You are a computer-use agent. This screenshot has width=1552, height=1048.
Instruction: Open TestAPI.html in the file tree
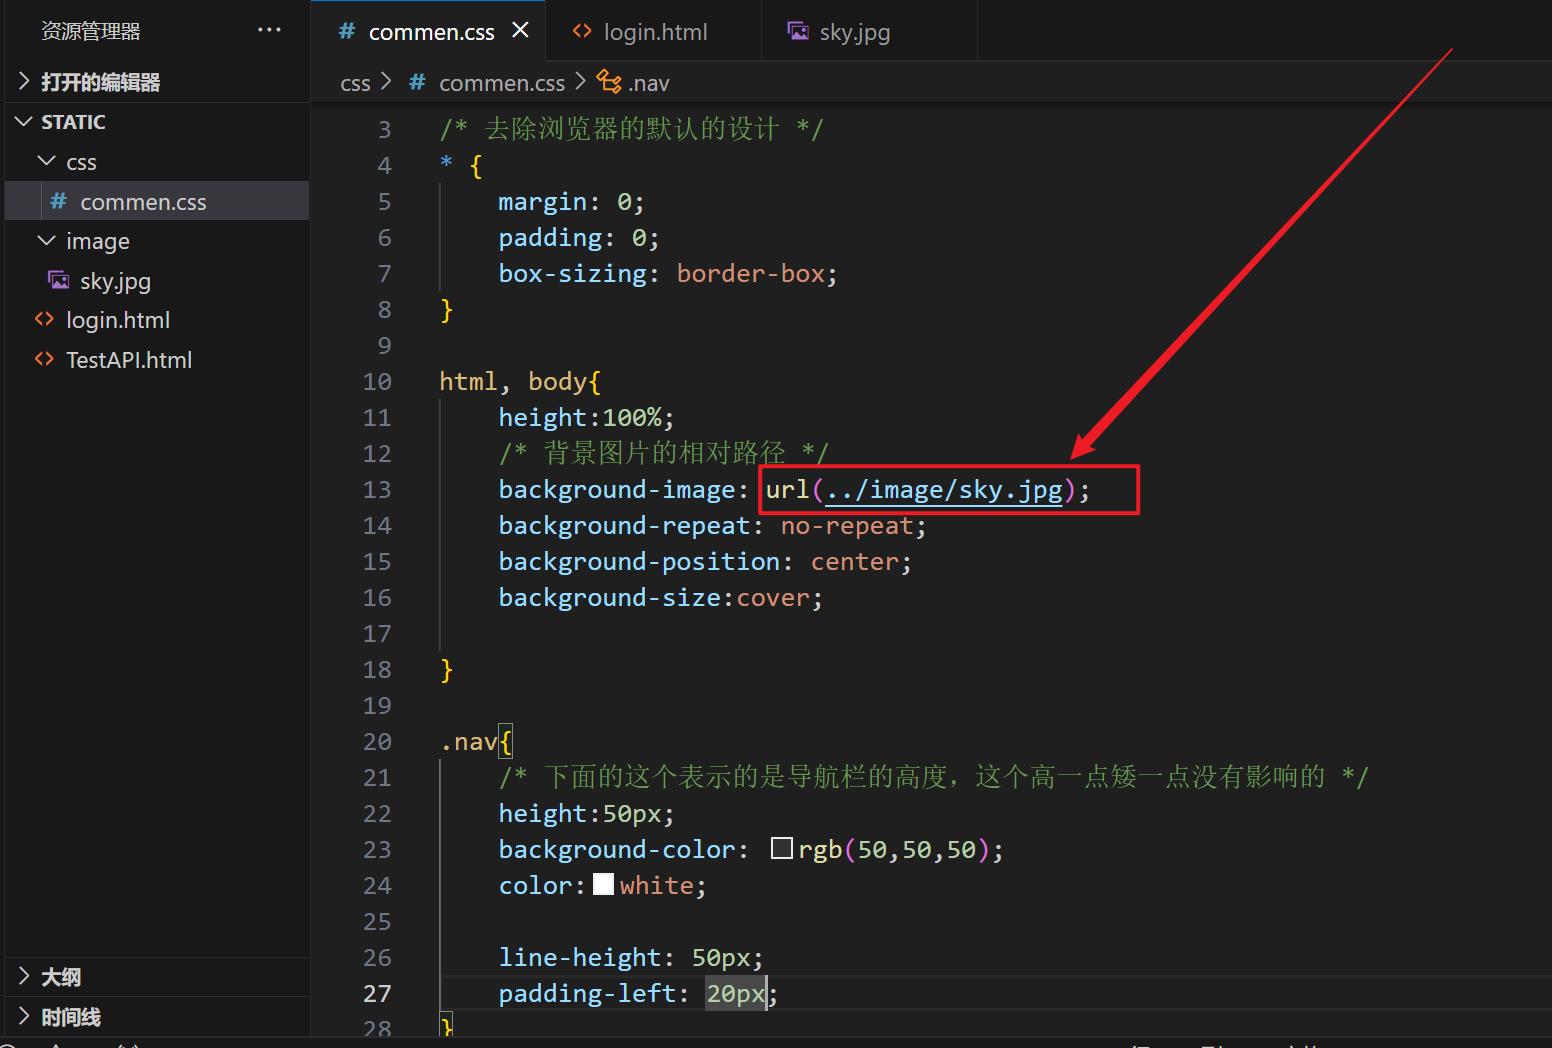(x=157, y=360)
